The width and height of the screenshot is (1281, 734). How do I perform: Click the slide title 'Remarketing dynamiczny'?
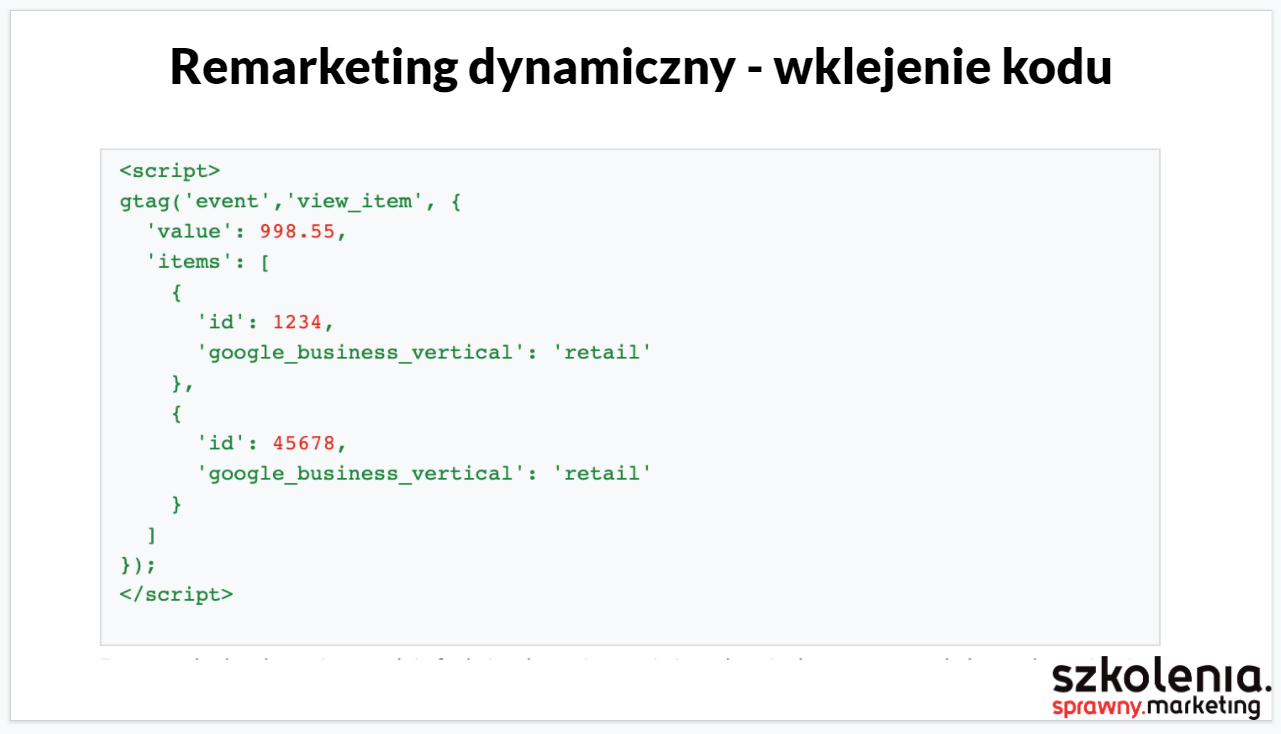pyautogui.click(x=452, y=68)
